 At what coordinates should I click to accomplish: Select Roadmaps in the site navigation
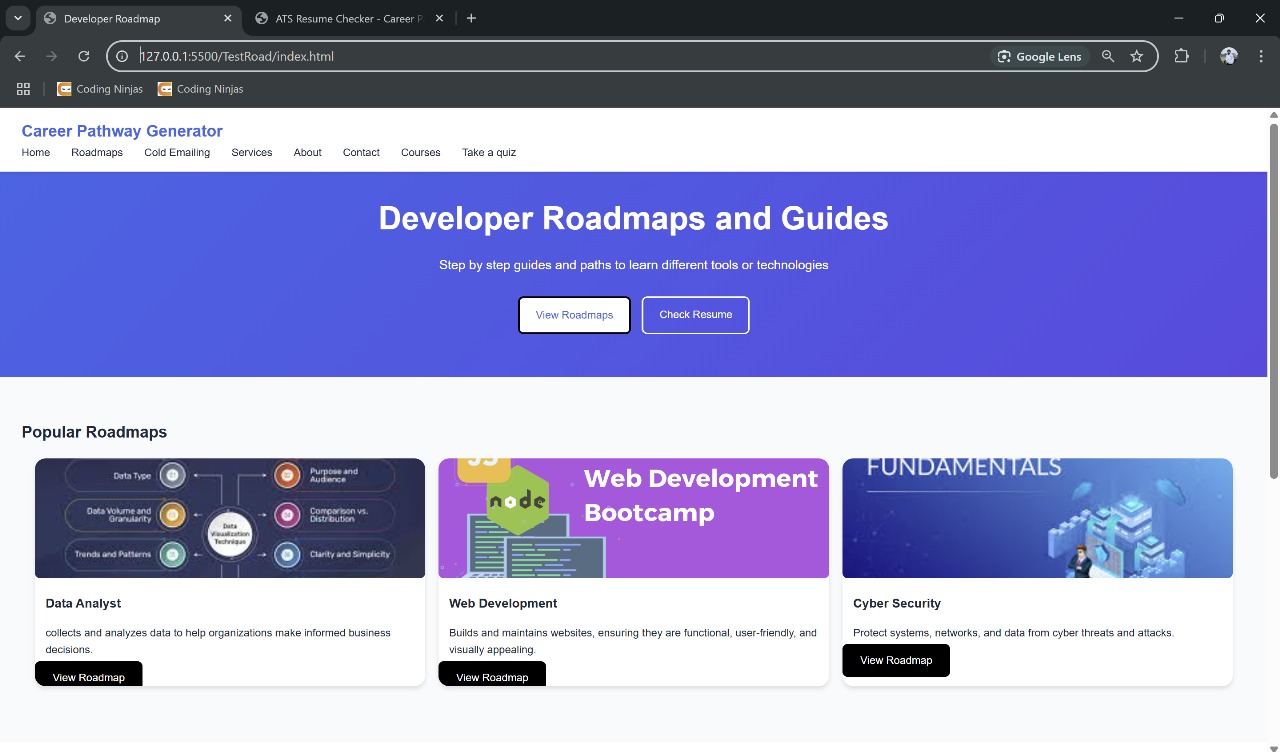pos(96,152)
